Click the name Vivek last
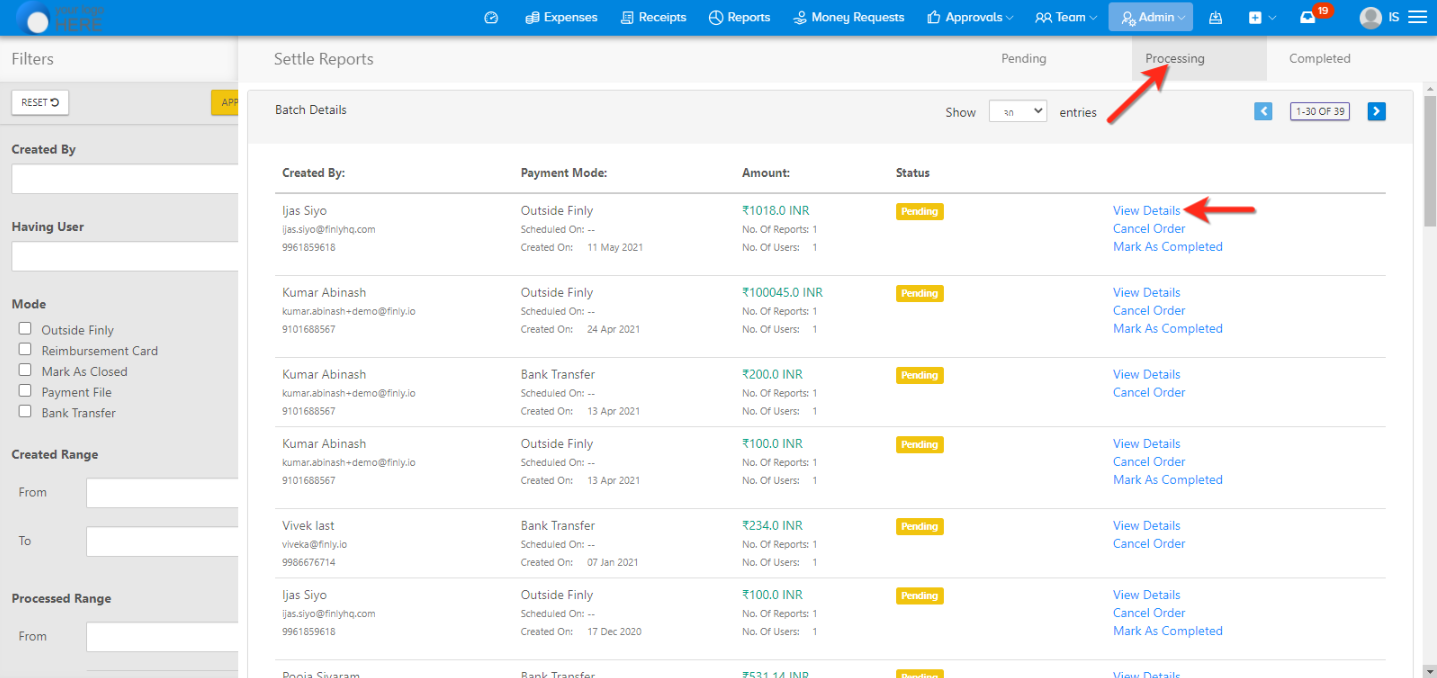 coord(308,526)
